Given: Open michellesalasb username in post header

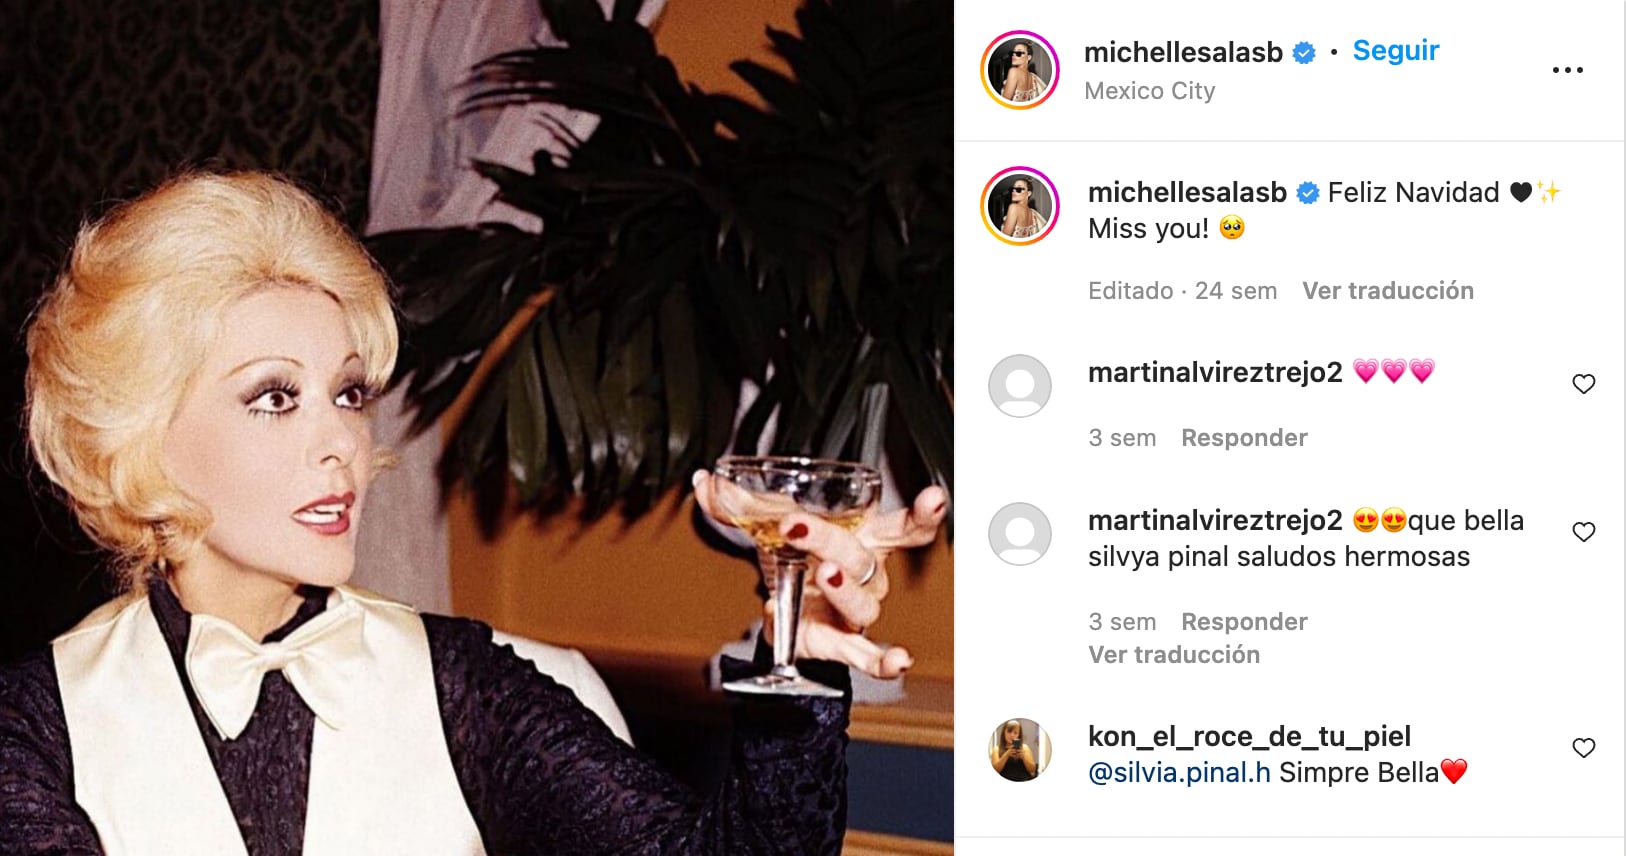Looking at the screenshot, I should [1183, 52].
